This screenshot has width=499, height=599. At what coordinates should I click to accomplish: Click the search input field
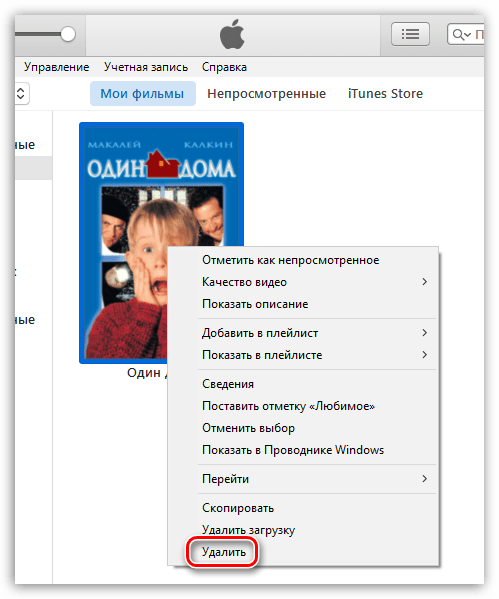(466, 34)
